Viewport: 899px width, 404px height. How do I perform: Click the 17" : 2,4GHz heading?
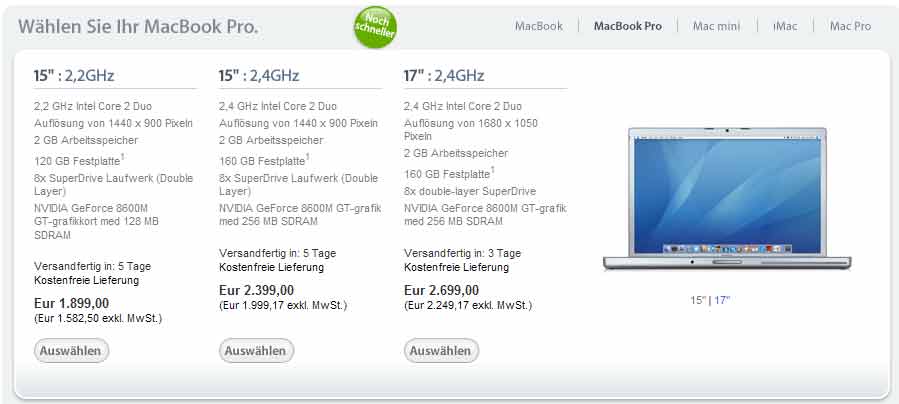(x=444, y=76)
